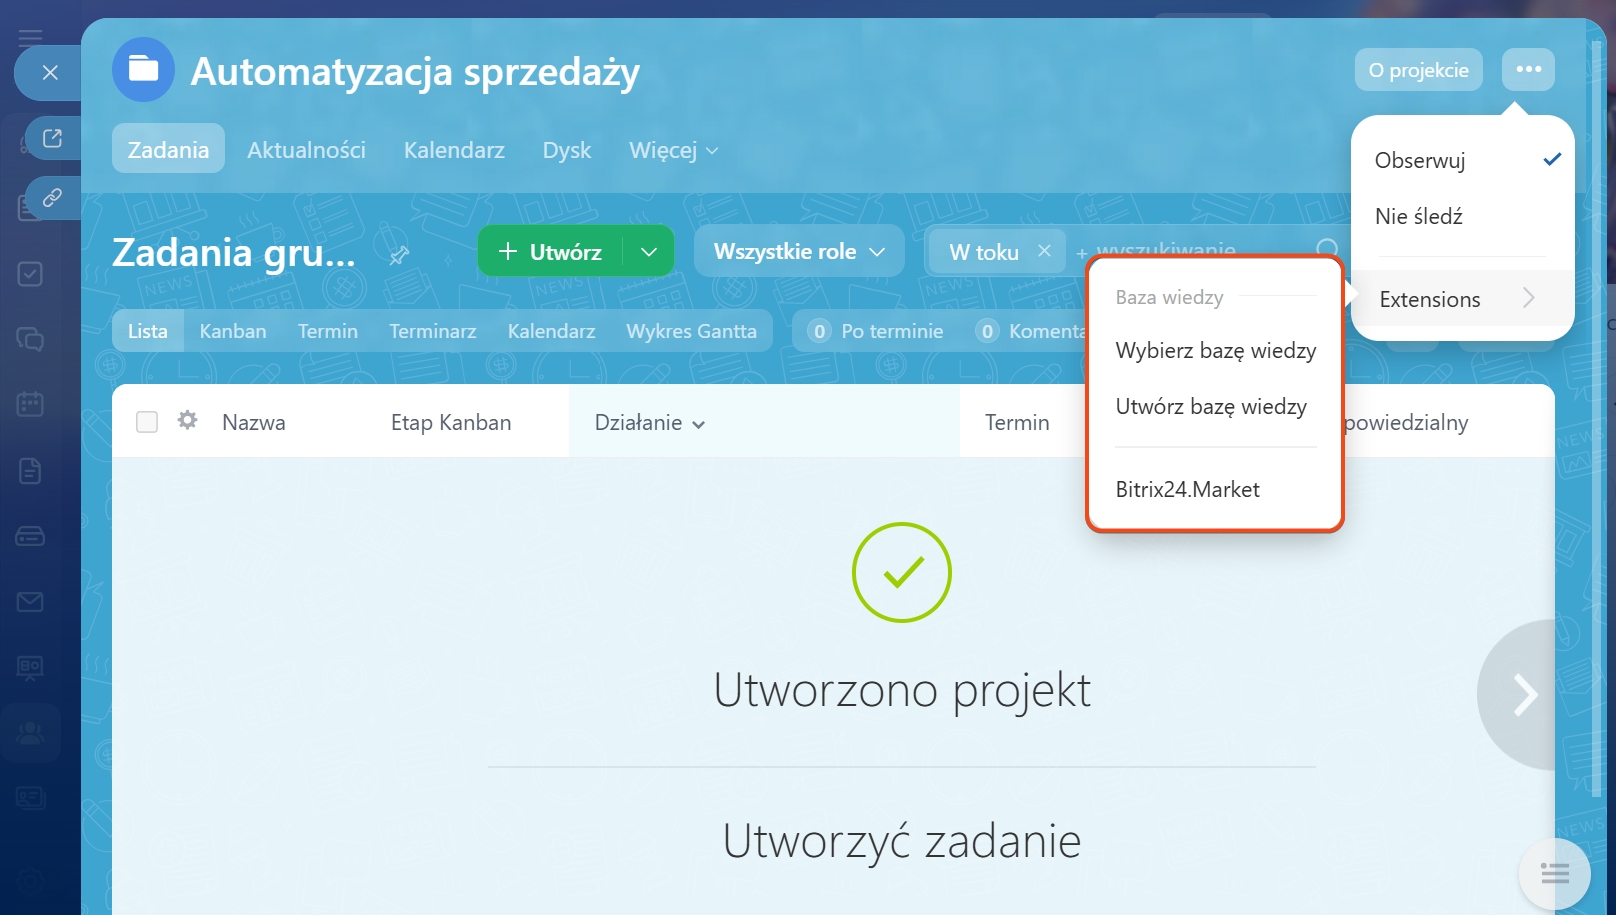Copy project link icon
1616x915 pixels.
pos(52,197)
